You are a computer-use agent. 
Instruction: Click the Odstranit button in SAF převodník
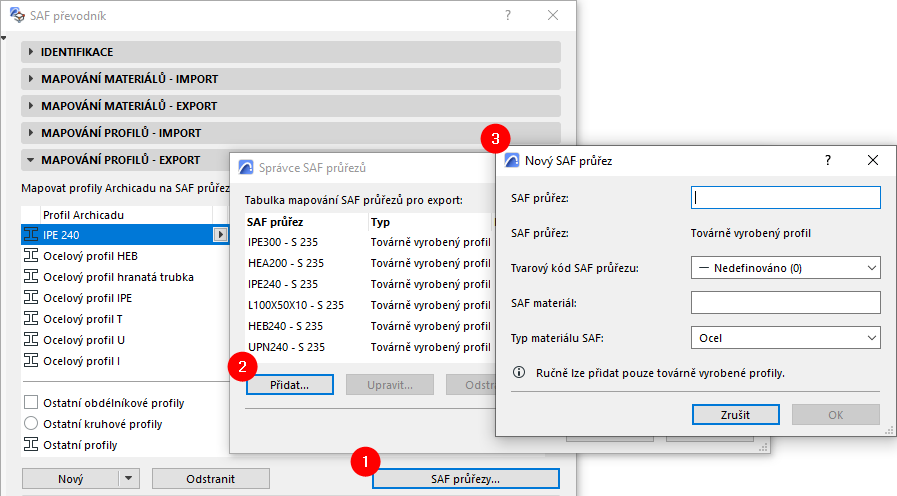coord(211,479)
